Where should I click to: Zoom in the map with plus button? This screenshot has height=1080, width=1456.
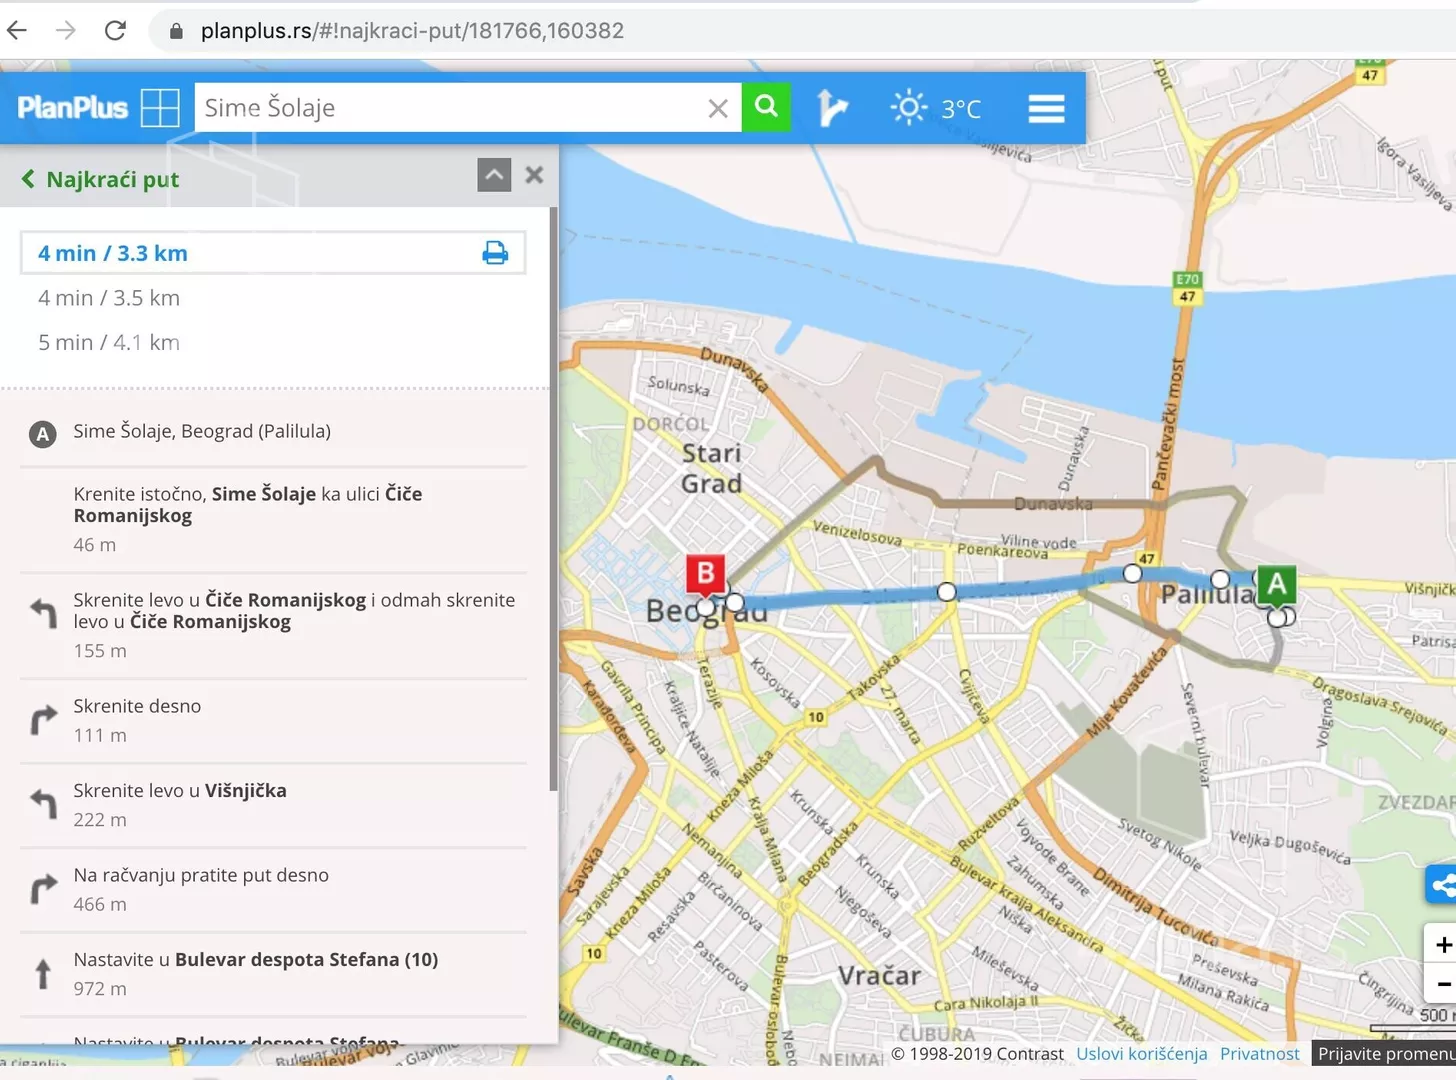coord(1442,944)
